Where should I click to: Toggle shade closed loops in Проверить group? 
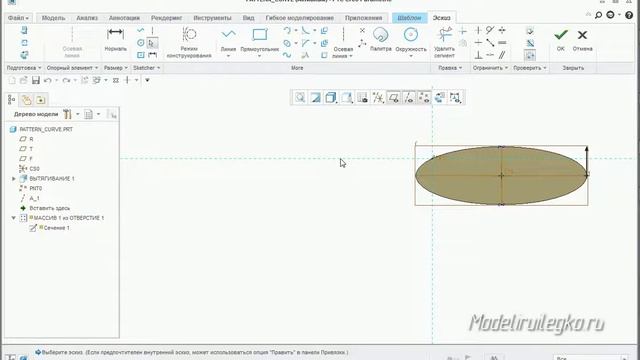pyautogui.click(x=530, y=55)
